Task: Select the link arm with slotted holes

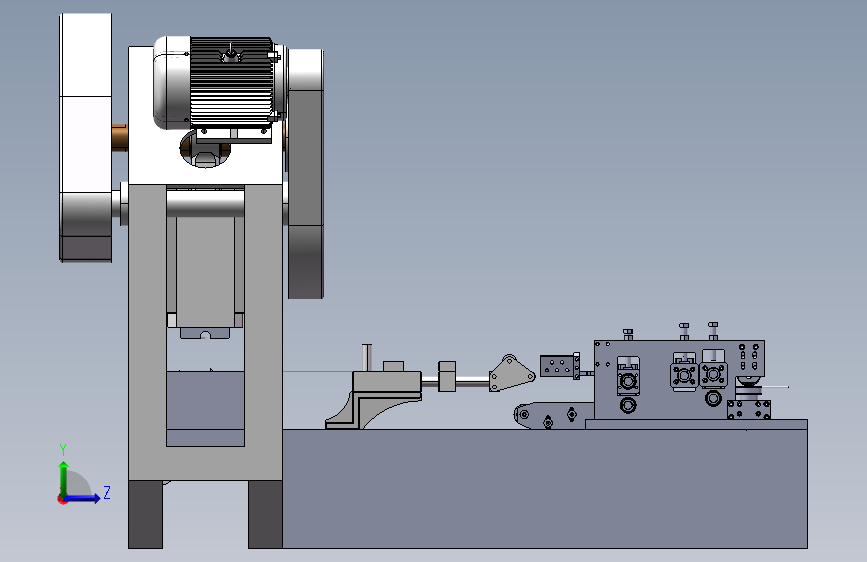Action: point(553,415)
